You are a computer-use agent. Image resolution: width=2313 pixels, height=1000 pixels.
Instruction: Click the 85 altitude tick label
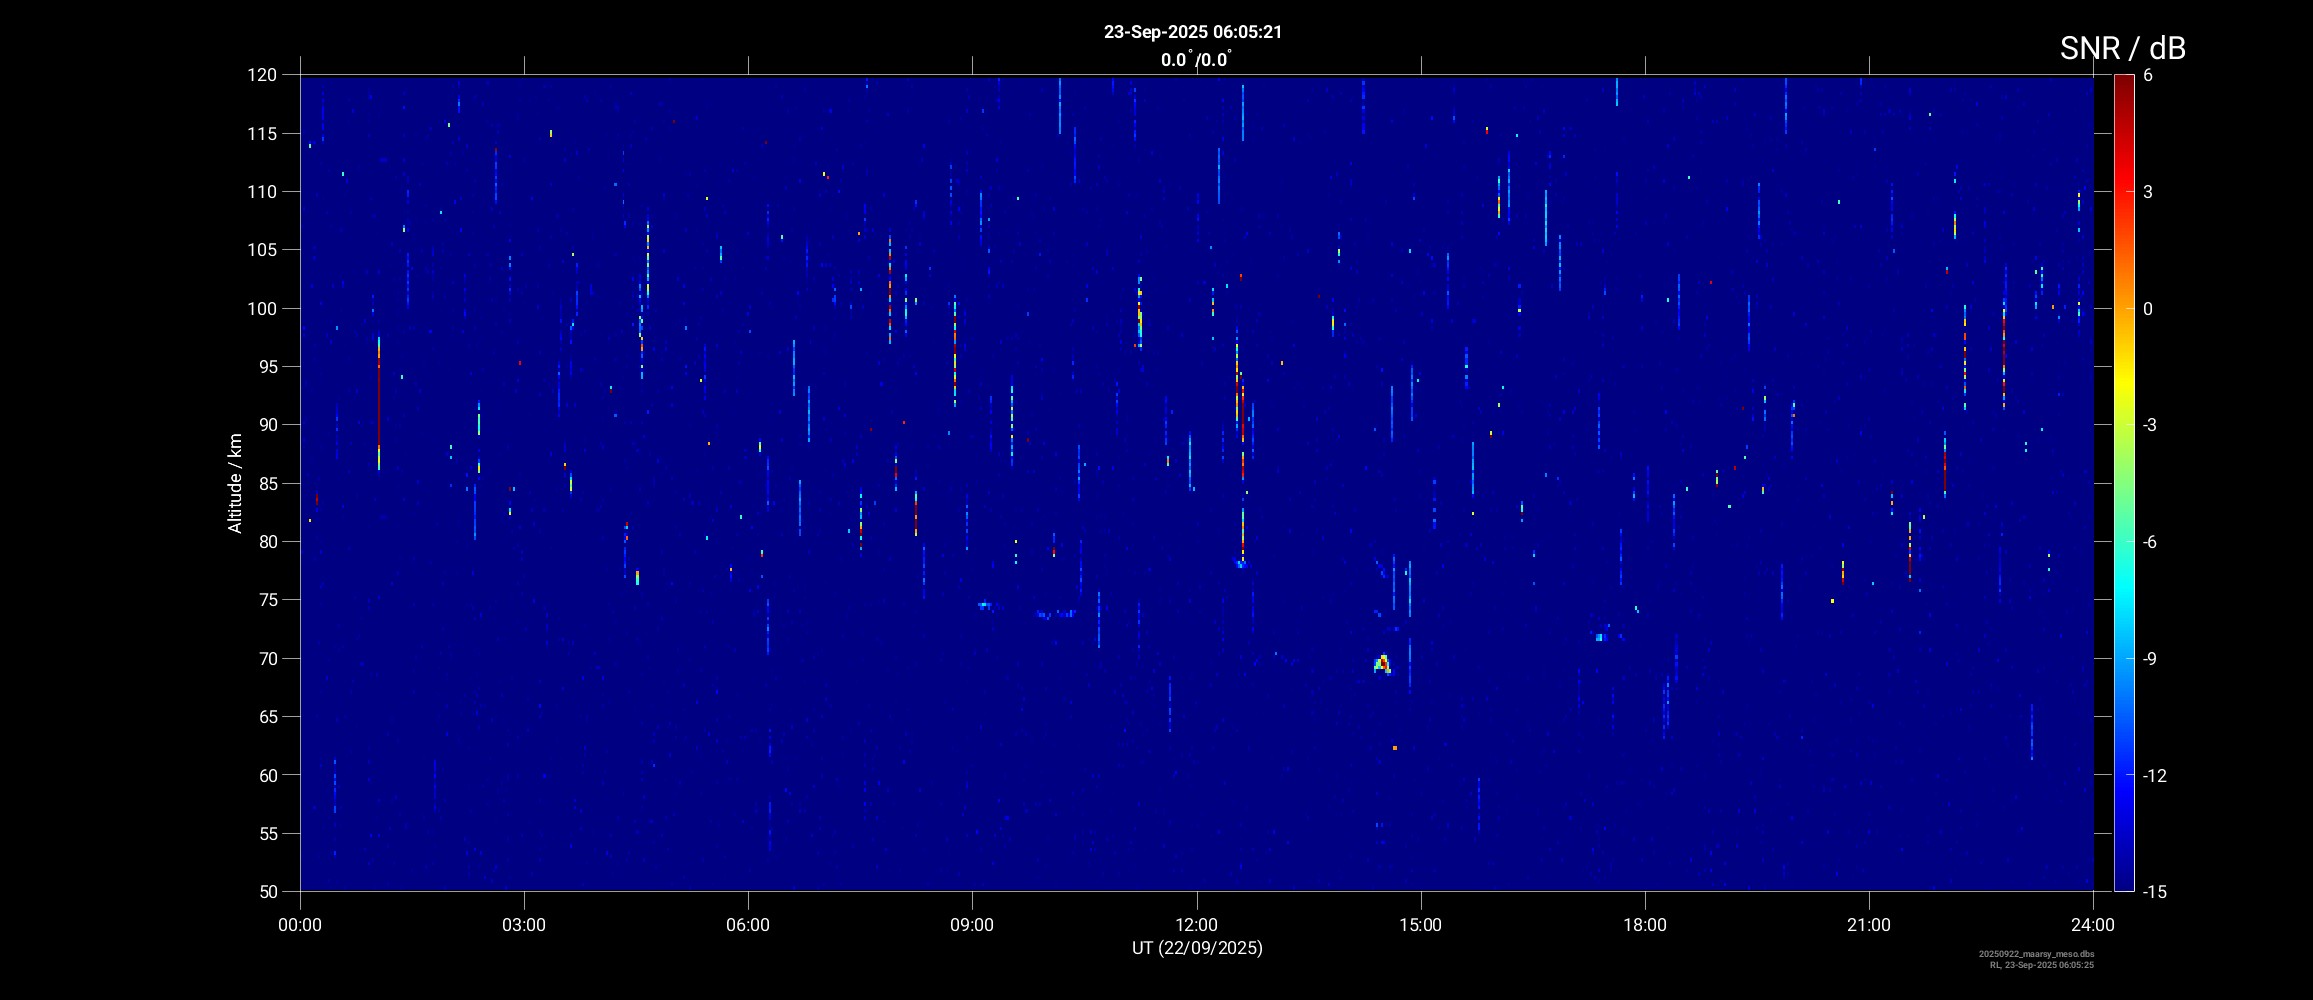coord(265,484)
